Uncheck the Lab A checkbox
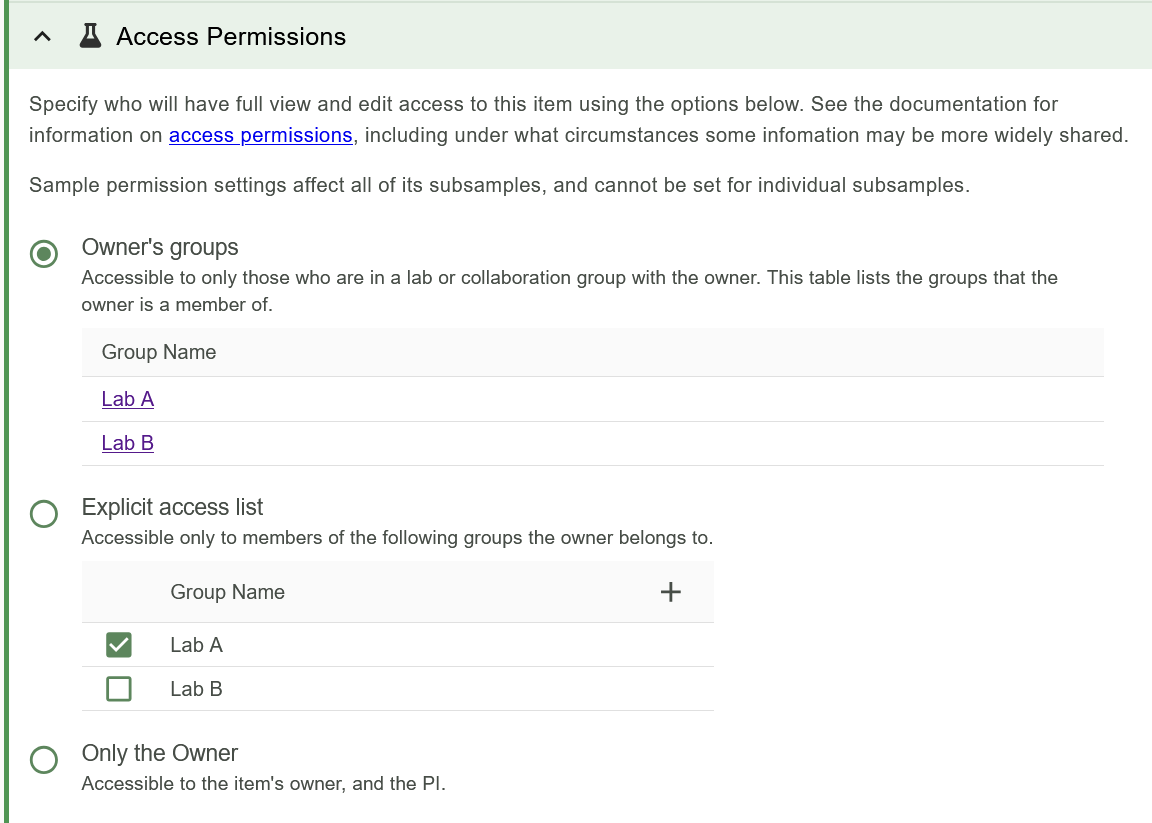 (x=119, y=645)
